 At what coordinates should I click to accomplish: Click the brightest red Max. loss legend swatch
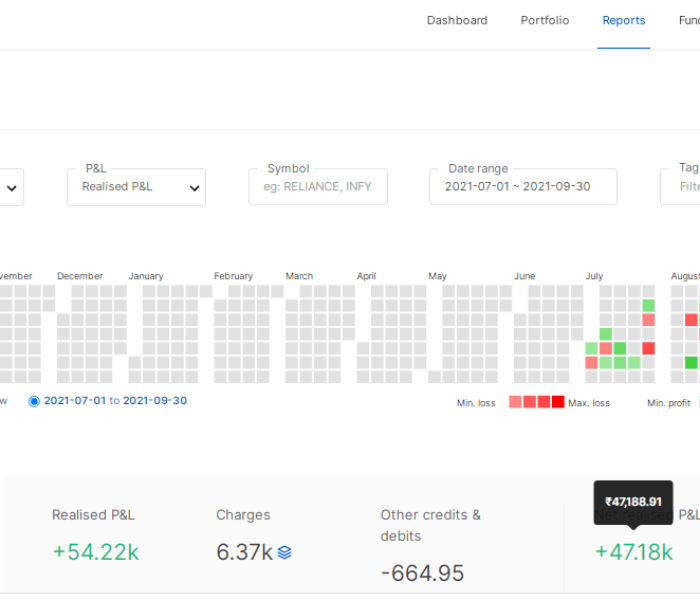[558, 402]
